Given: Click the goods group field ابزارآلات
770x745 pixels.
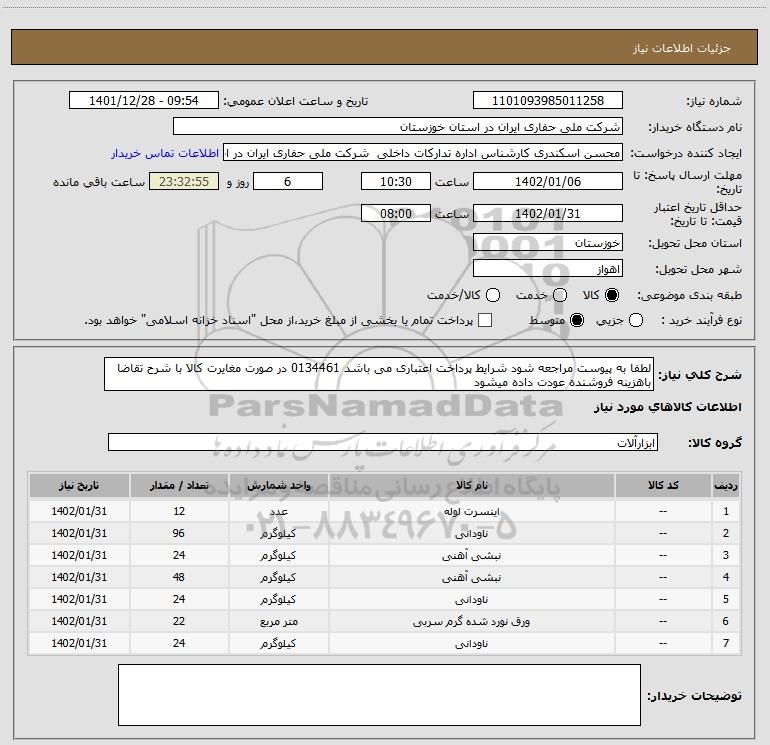Looking at the screenshot, I should [x=383, y=442].
